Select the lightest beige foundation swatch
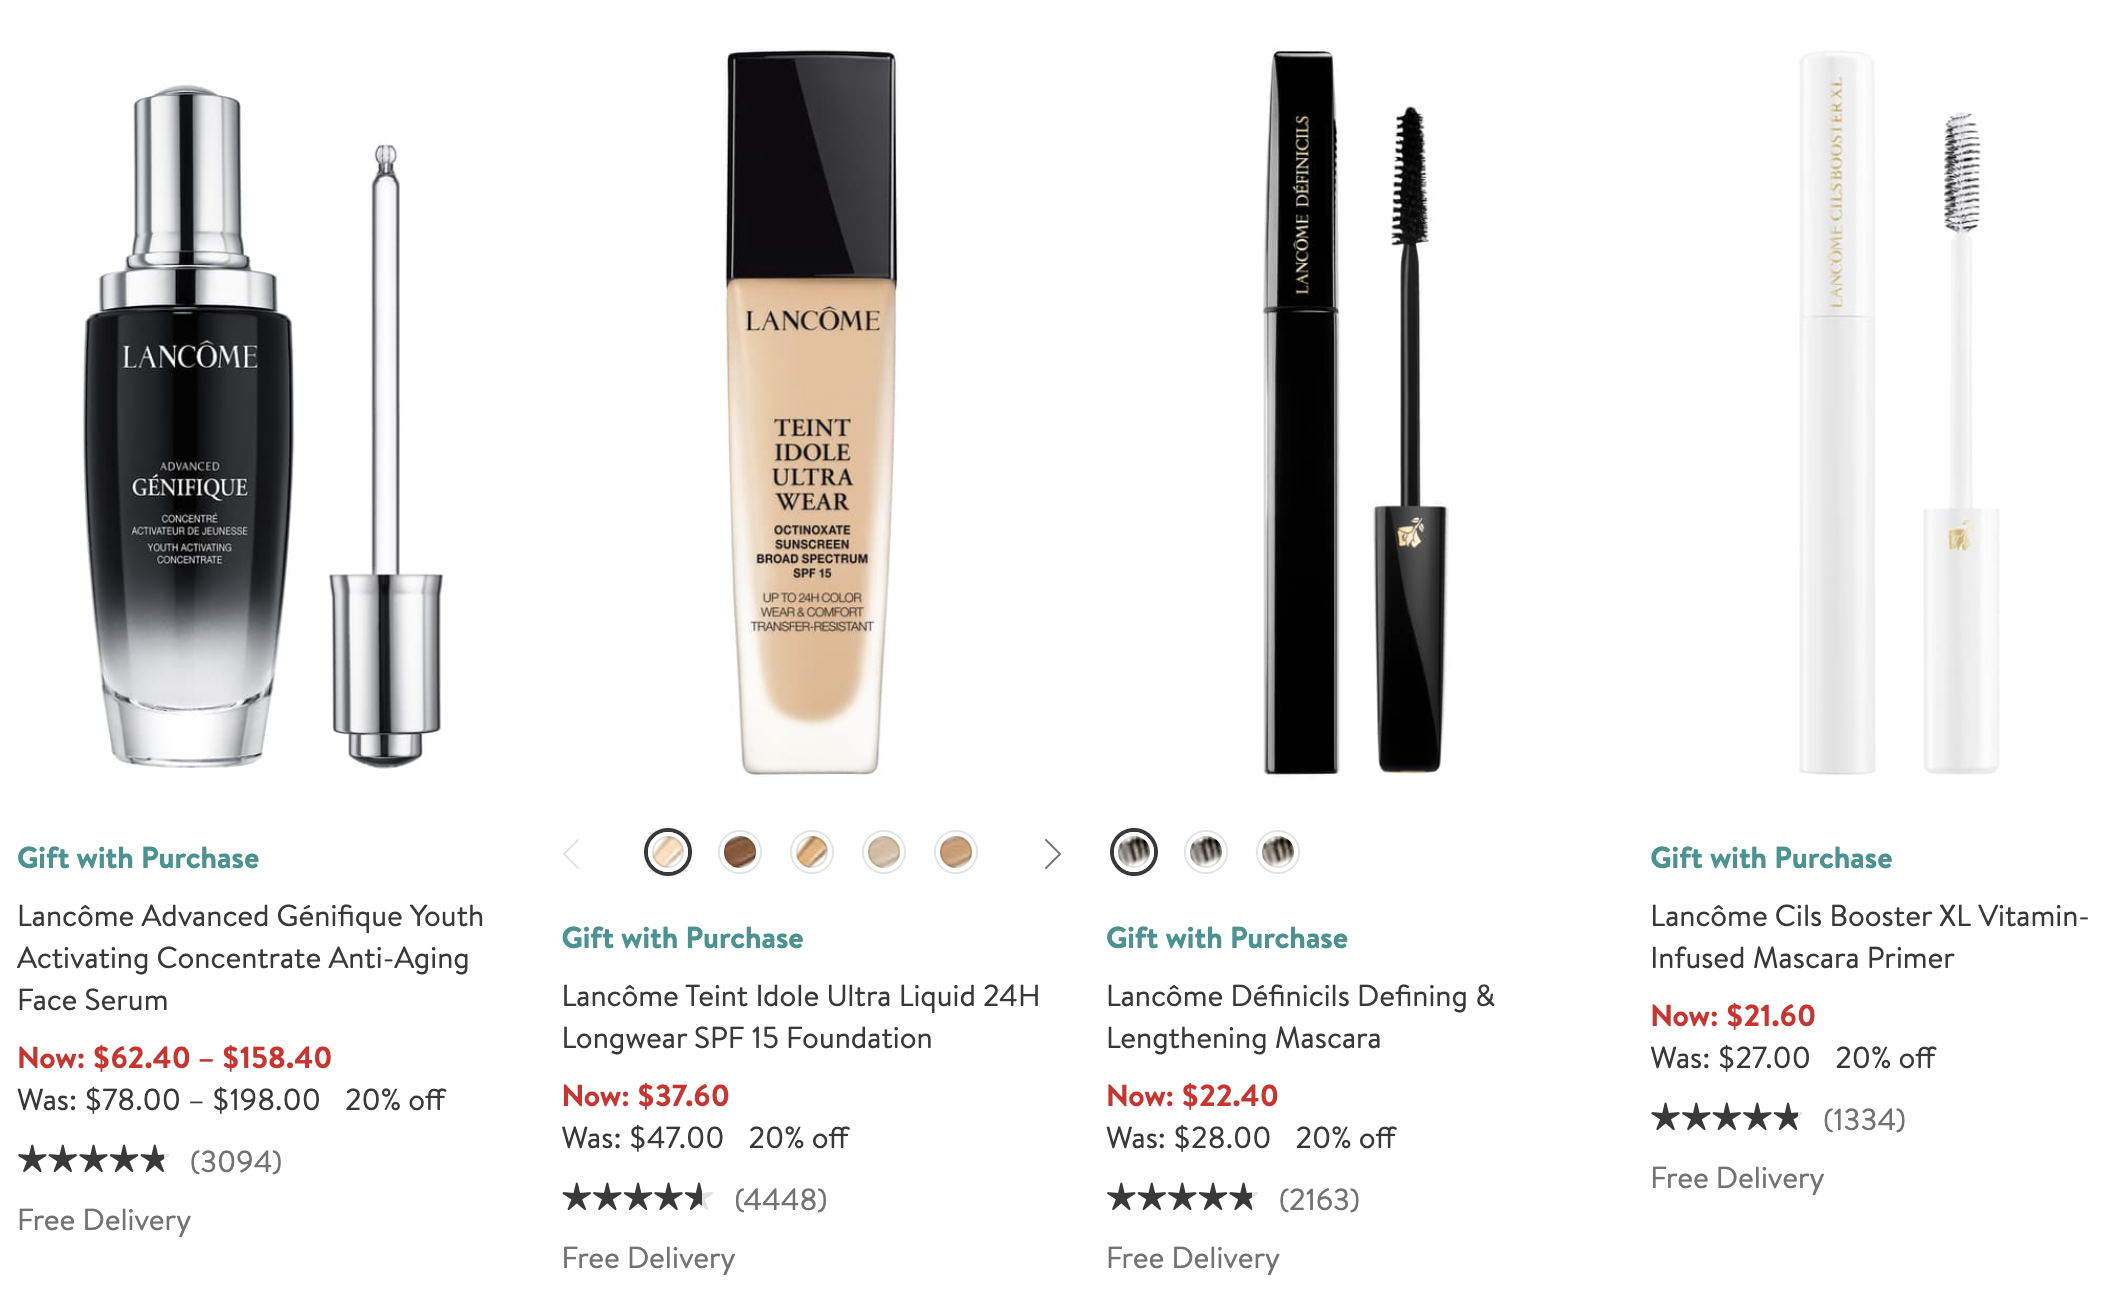This screenshot has width=2114, height=1294. click(668, 852)
